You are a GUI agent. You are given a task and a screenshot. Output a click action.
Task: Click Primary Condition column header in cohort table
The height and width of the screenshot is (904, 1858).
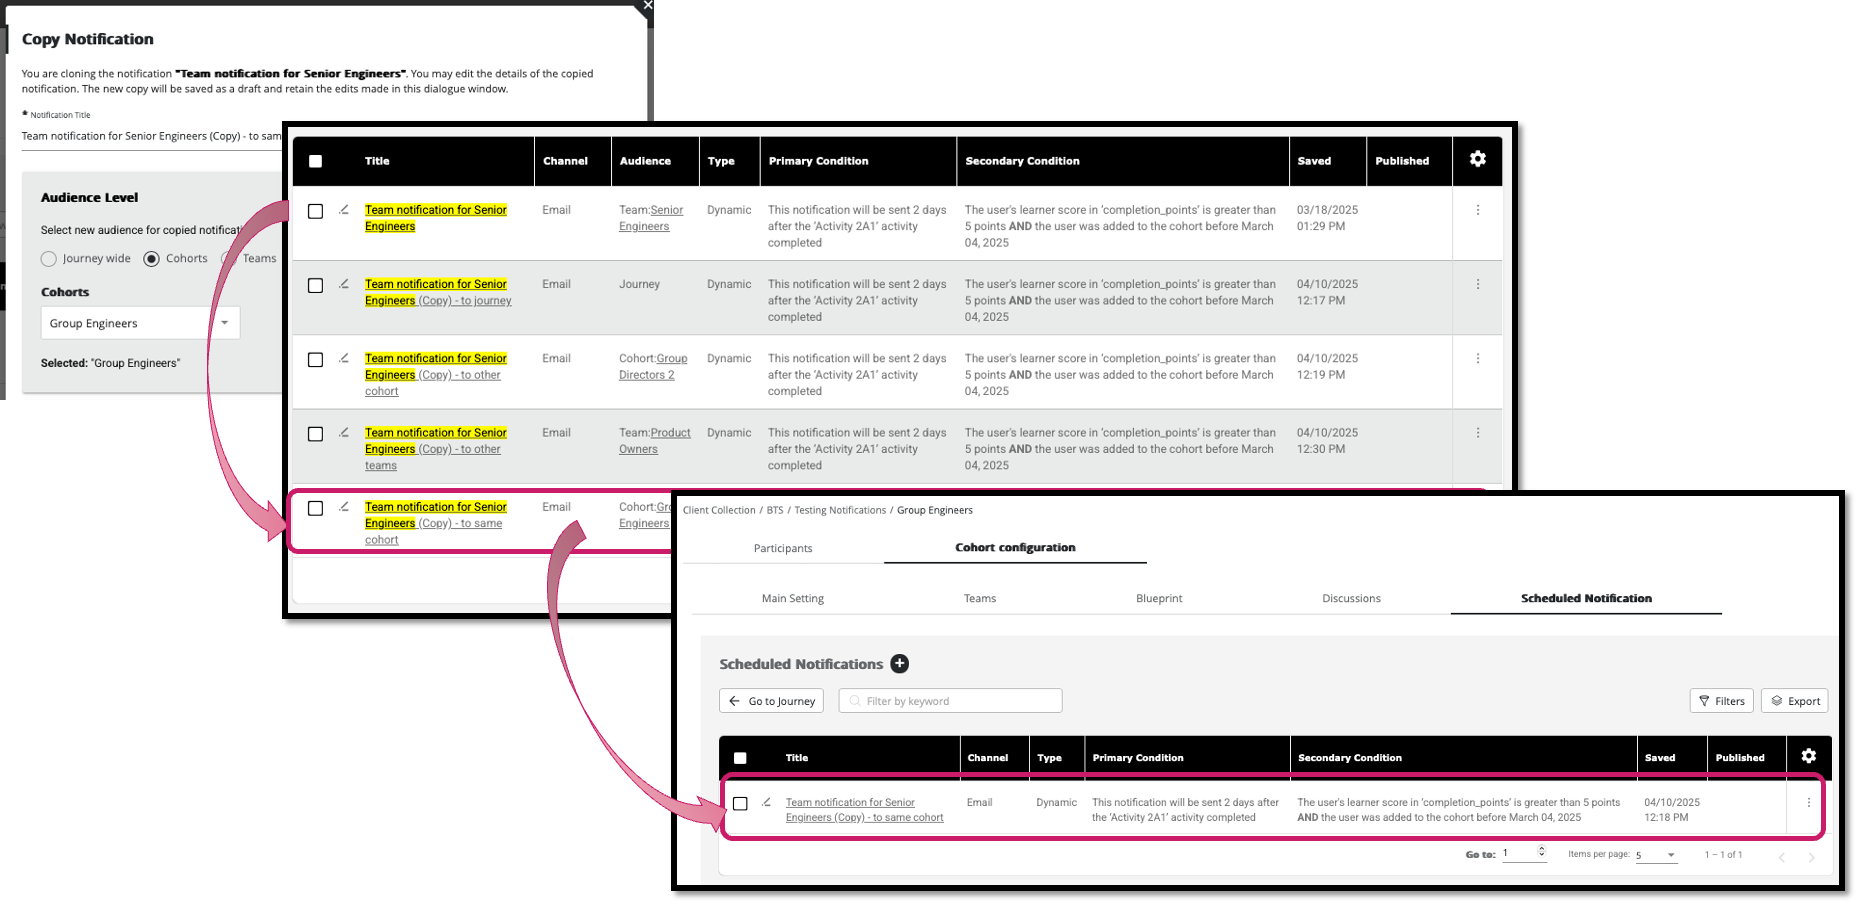click(x=1137, y=758)
